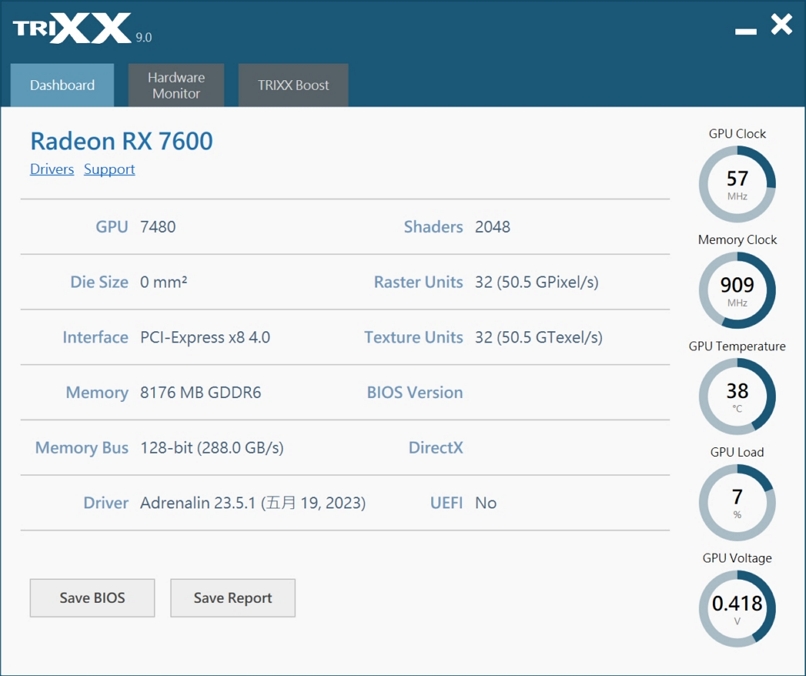The width and height of the screenshot is (806, 676).
Task: Switch to the Dashboard tab
Action: (x=62, y=85)
